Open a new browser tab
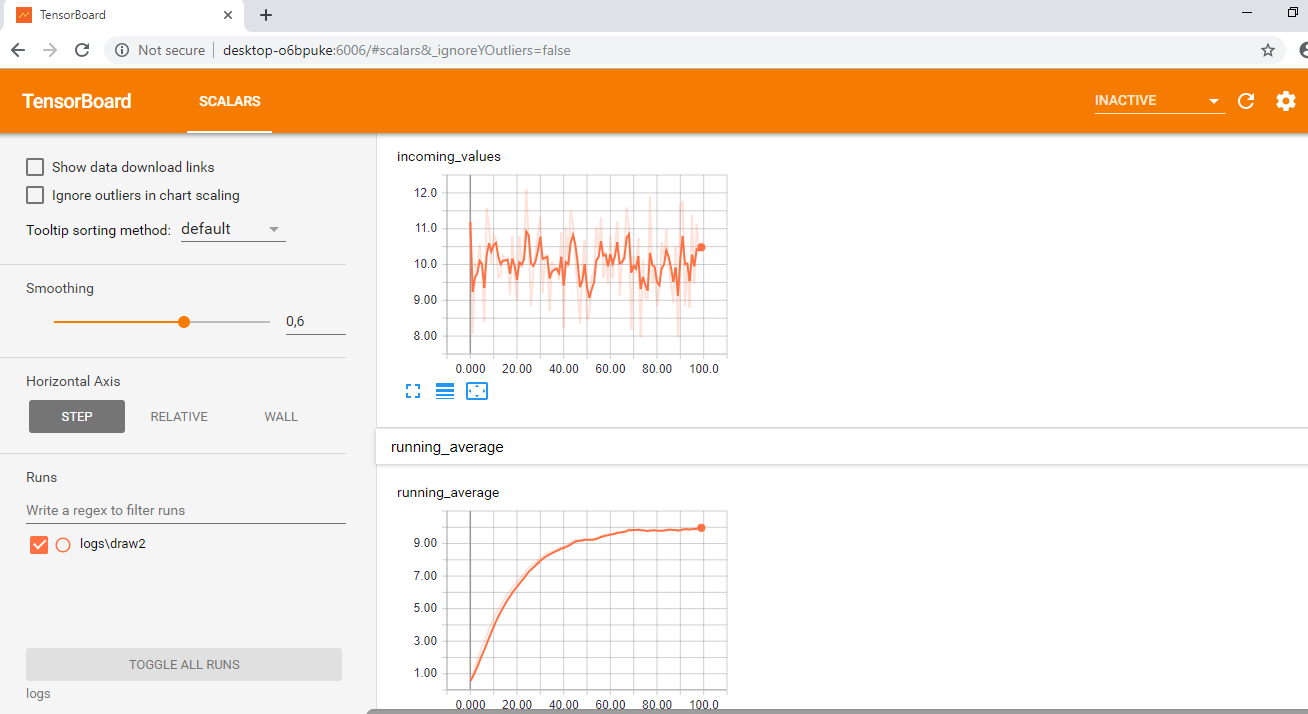Image resolution: width=1308 pixels, height=714 pixels. coord(266,15)
